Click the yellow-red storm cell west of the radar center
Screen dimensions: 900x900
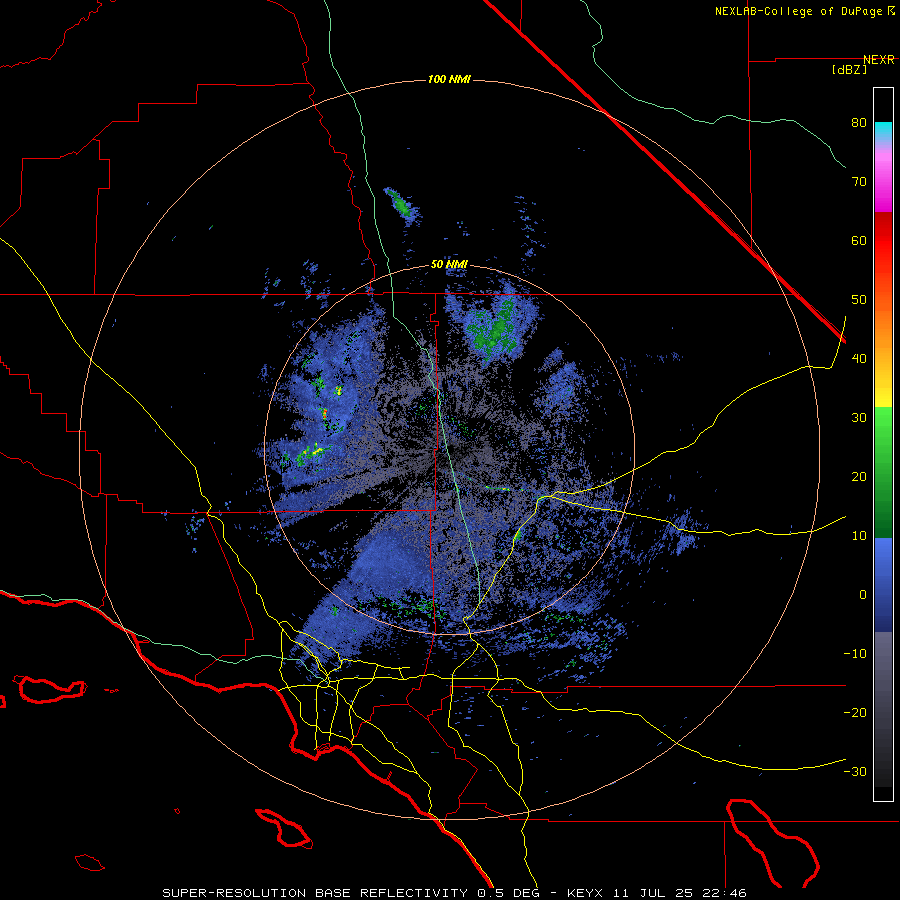click(x=325, y=413)
